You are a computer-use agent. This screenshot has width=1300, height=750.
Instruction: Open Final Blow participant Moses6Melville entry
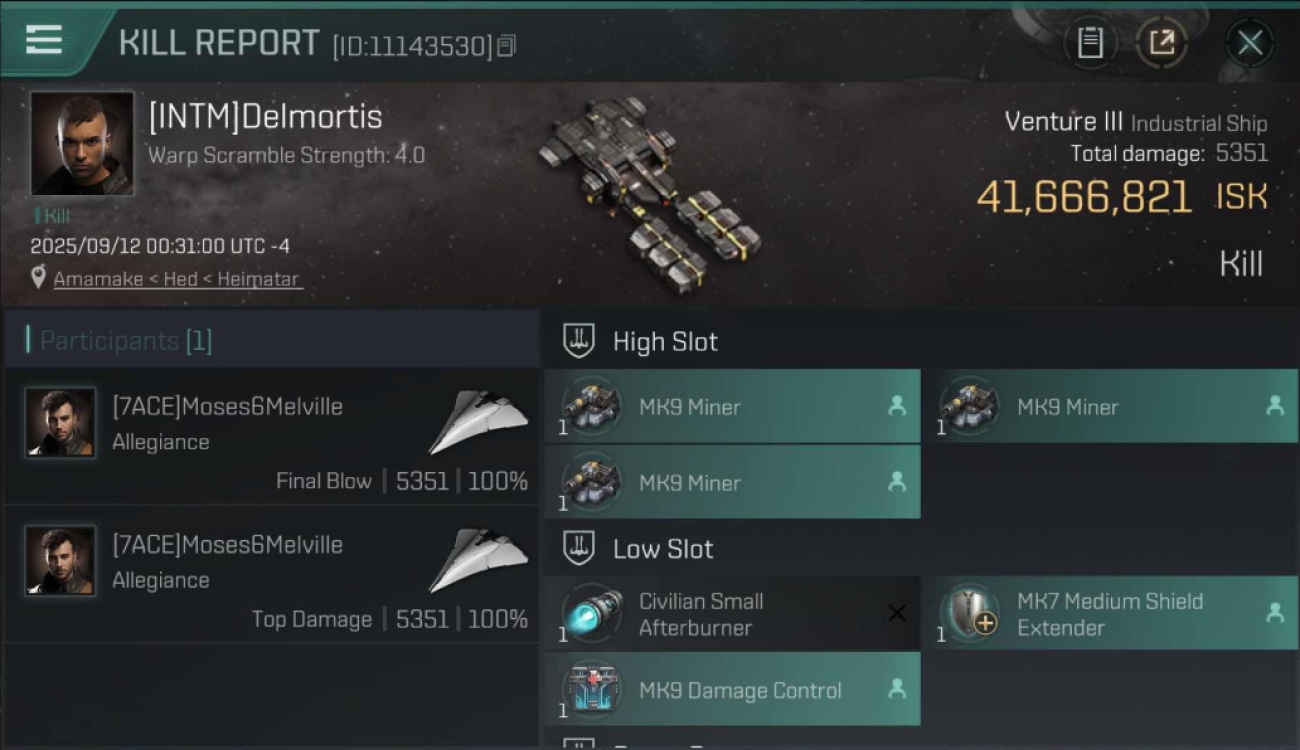[x=272, y=437]
